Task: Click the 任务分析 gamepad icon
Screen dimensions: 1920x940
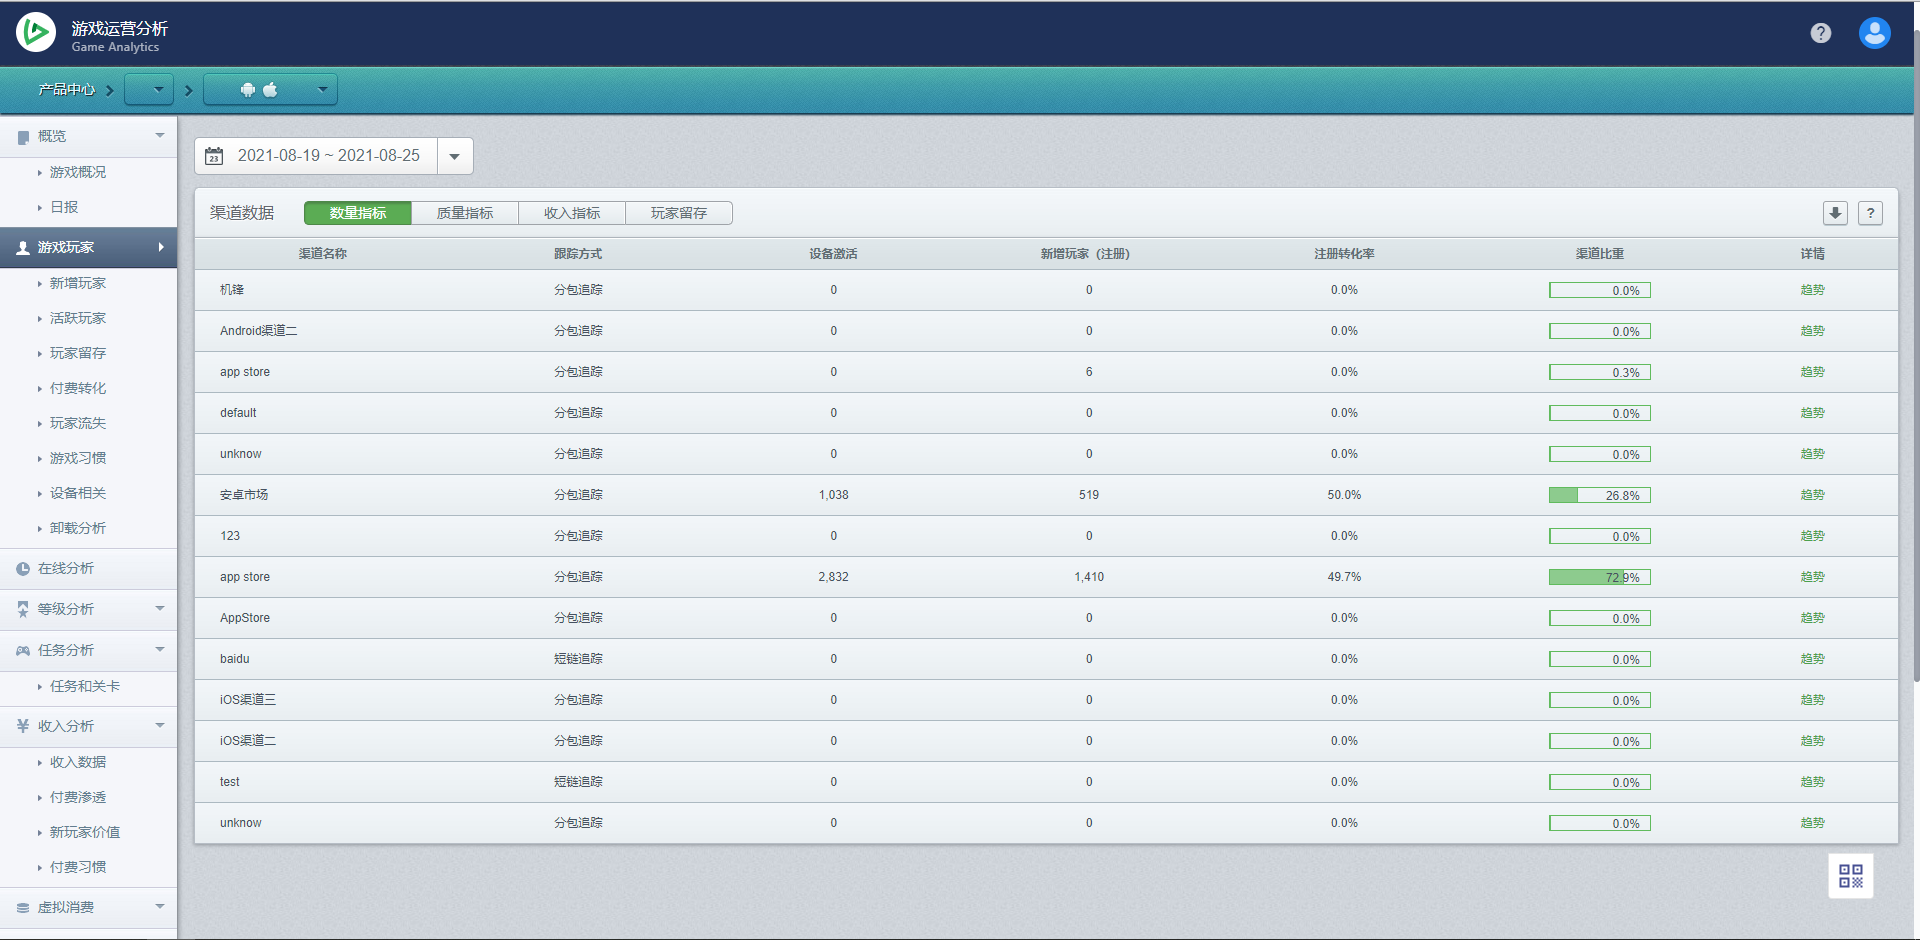Action: click(23, 650)
